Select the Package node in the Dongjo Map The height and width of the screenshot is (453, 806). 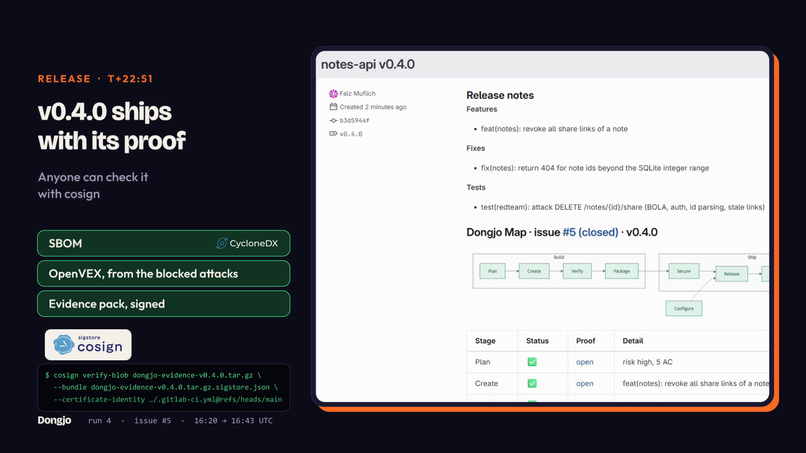pos(621,271)
